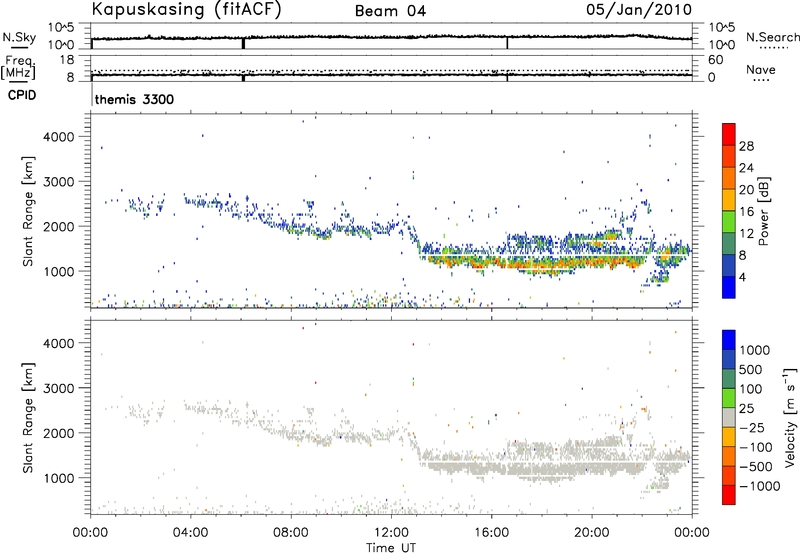This screenshot has height=554, width=800.
Task: Click the "60" tick on the Nave axis
Action: click(x=715, y=60)
